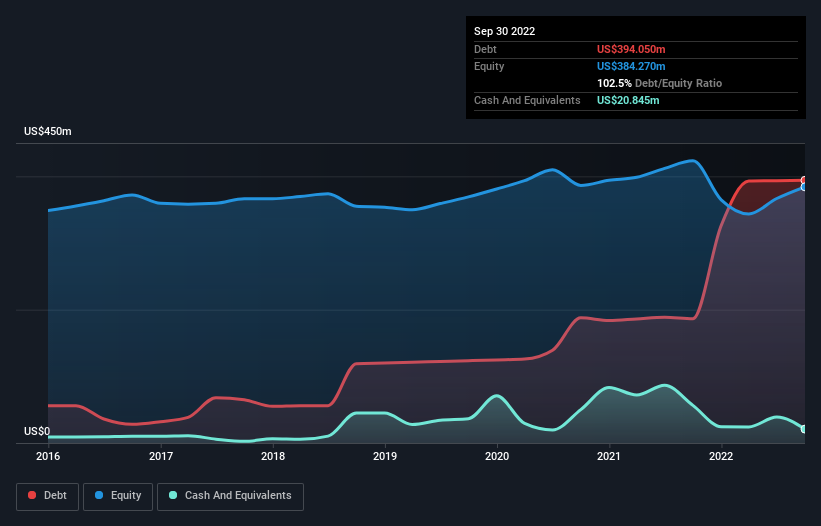Viewport: 821px width, 526px height.
Task: Click the US$0 y-axis label
Action: (37, 431)
